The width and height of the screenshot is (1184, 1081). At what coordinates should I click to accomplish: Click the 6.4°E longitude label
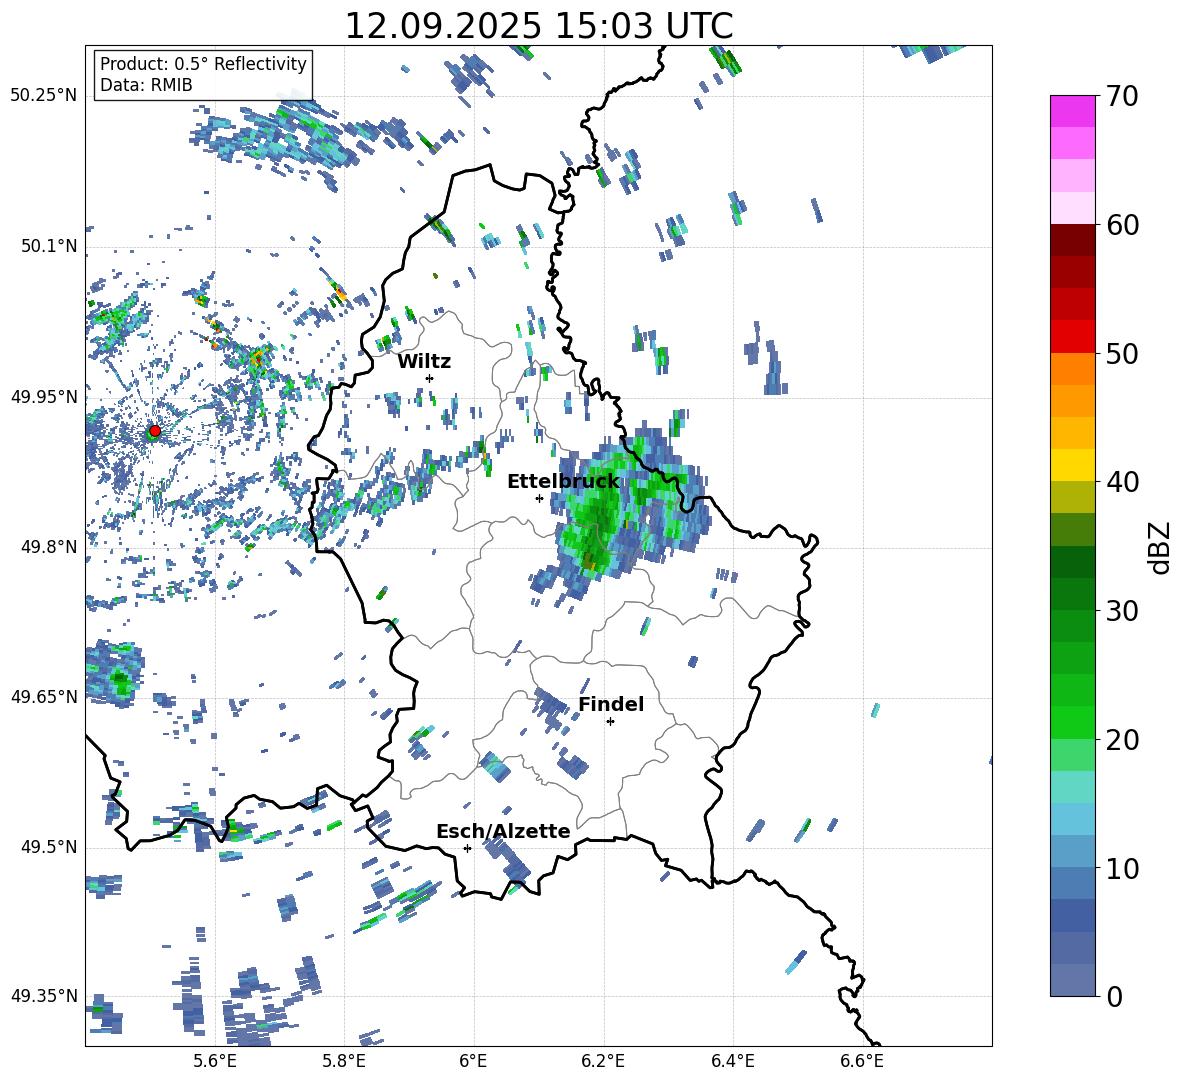coord(732,1061)
